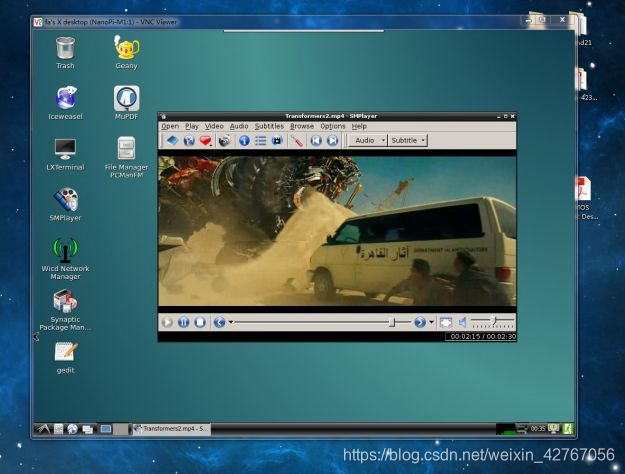
Task: Click the Play button in control bar
Action: (167, 322)
